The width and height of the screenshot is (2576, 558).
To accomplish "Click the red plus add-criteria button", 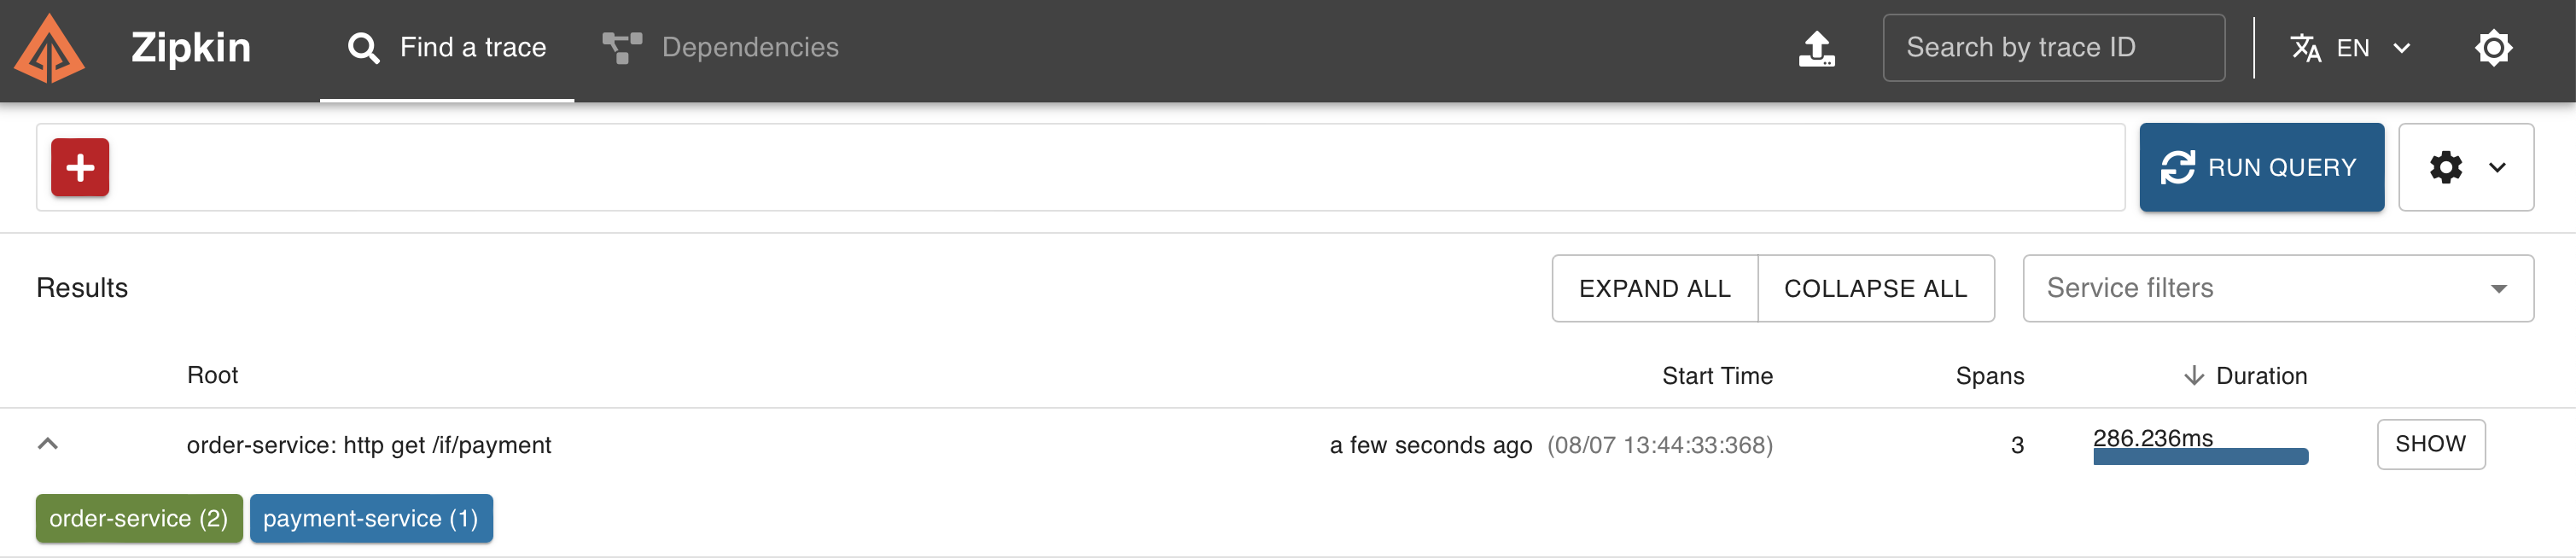I will pyautogui.click(x=80, y=167).
